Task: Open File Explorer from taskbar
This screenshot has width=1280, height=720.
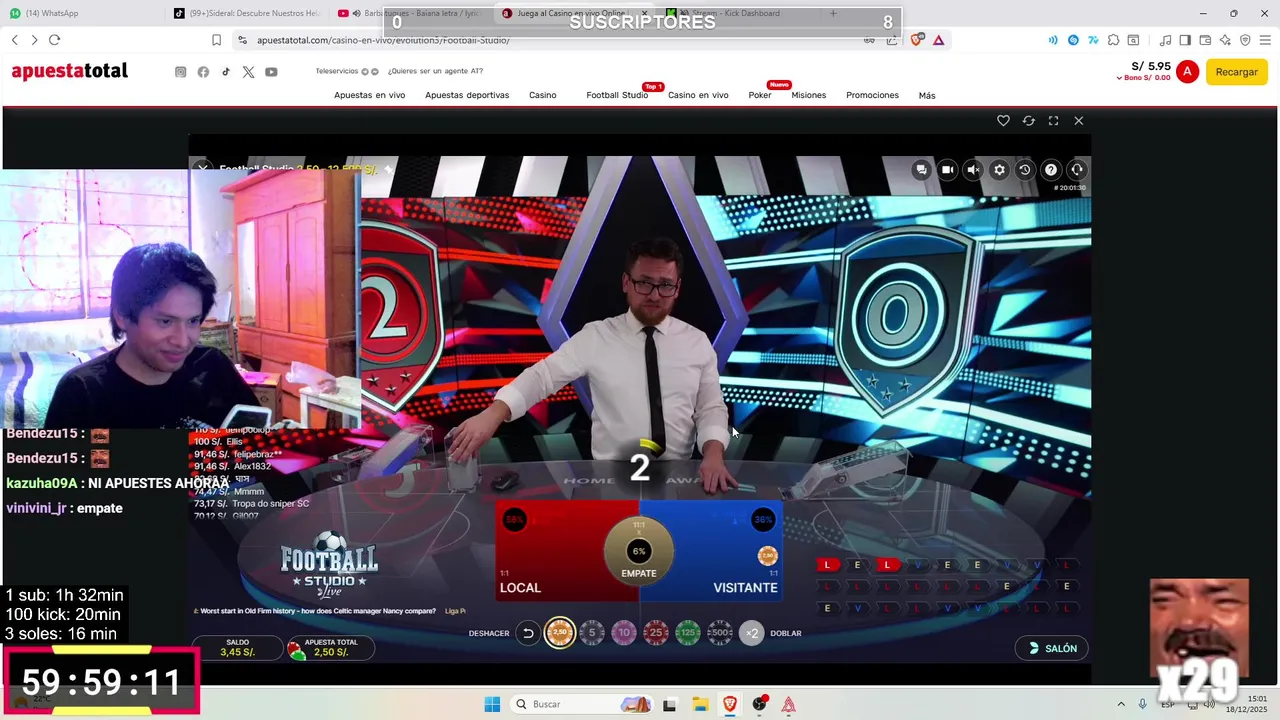Action: [x=699, y=704]
